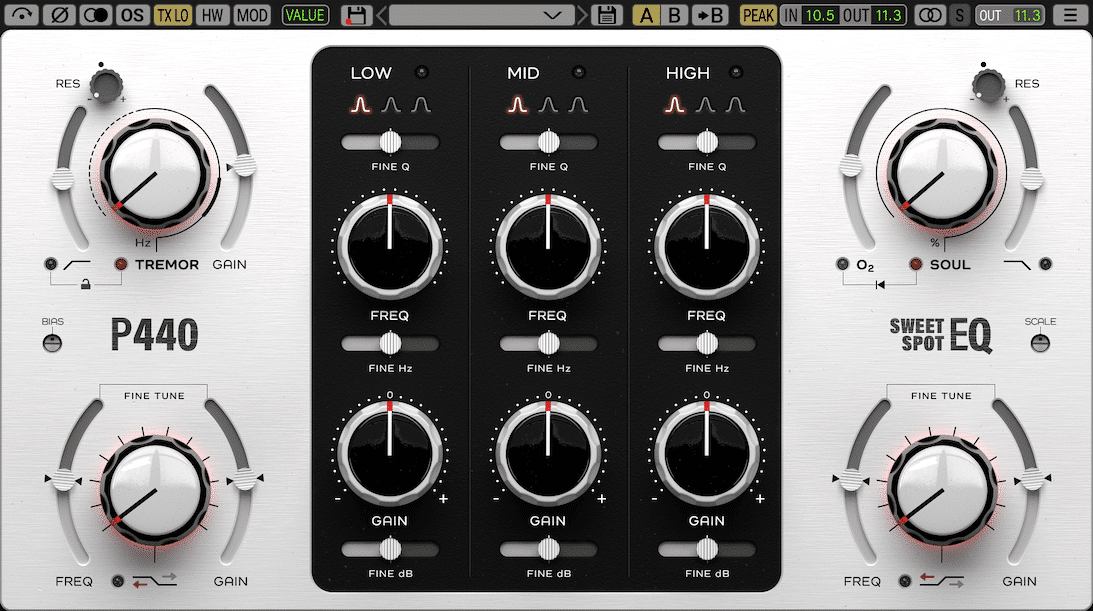Click the green VALUE button
The width and height of the screenshot is (1093, 611).
pos(304,15)
